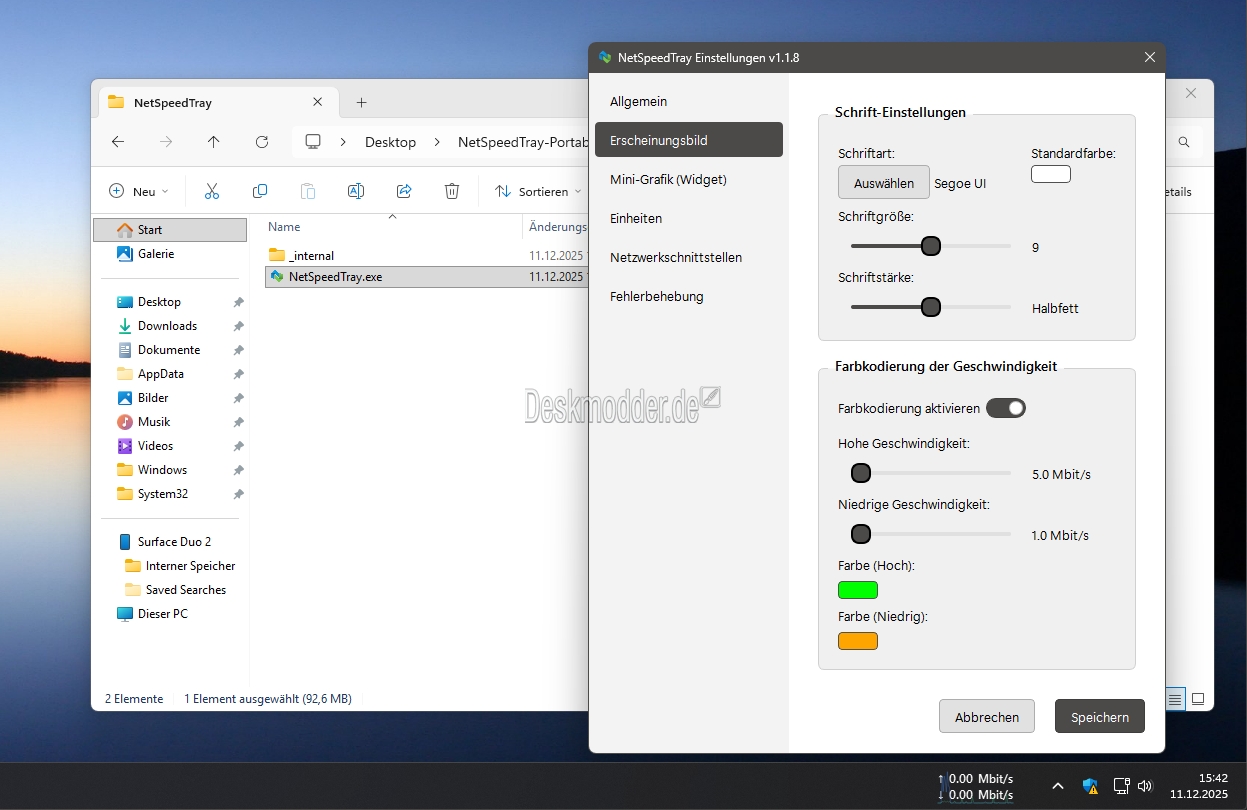Open the Neu dropdown in Explorer
The width and height of the screenshot is (1247, 810).
[139, 191]
